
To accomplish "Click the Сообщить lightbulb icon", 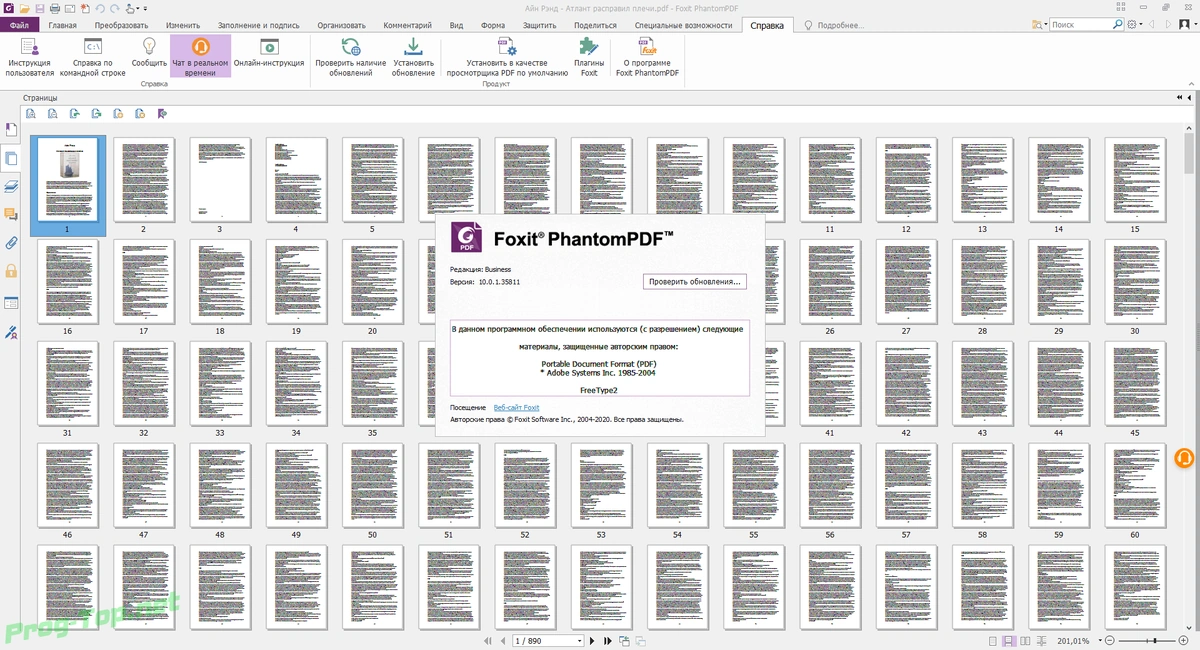I will coord(149,46).
